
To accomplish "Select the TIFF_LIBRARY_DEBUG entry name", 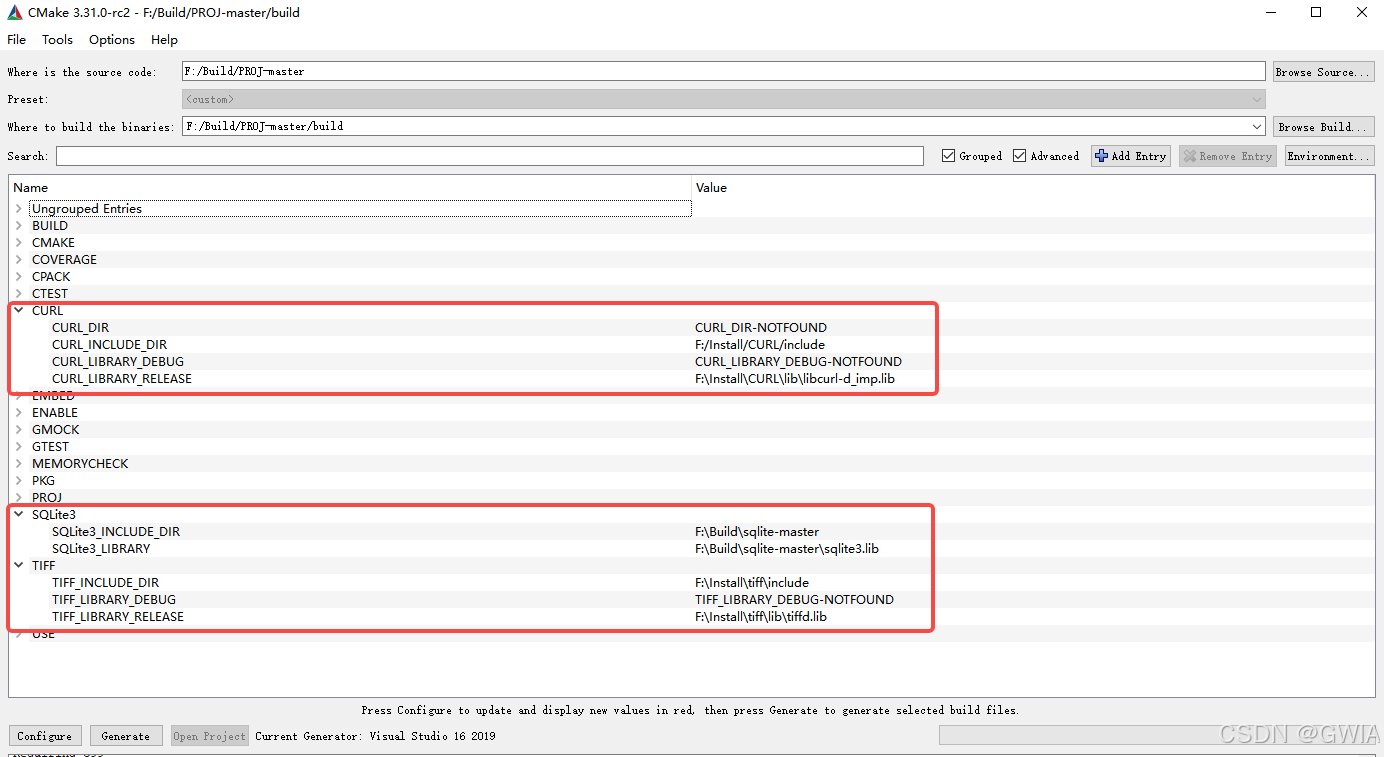I will pyautogui.click(x=114, y=600).
